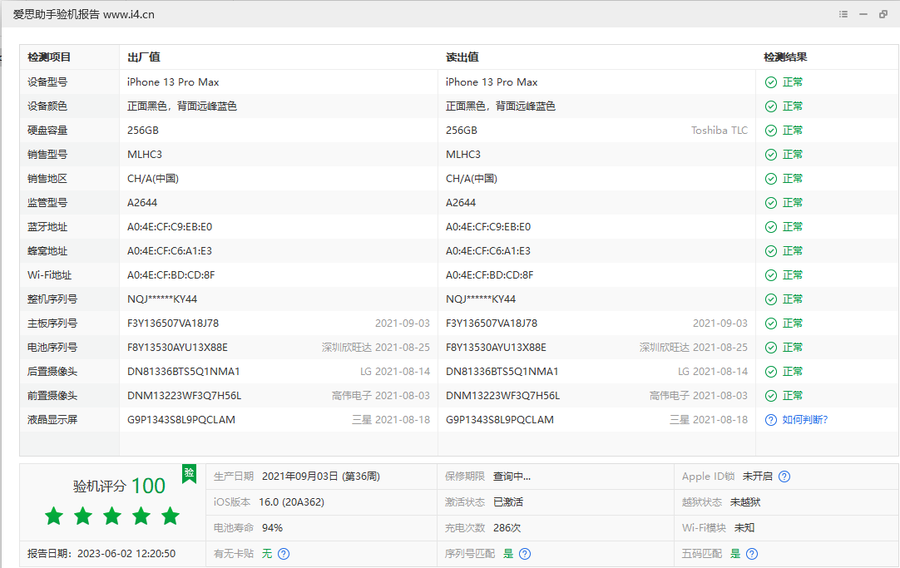
Task: Click the green check icon for 电池序列号
Action: click(x=771, y=348)
